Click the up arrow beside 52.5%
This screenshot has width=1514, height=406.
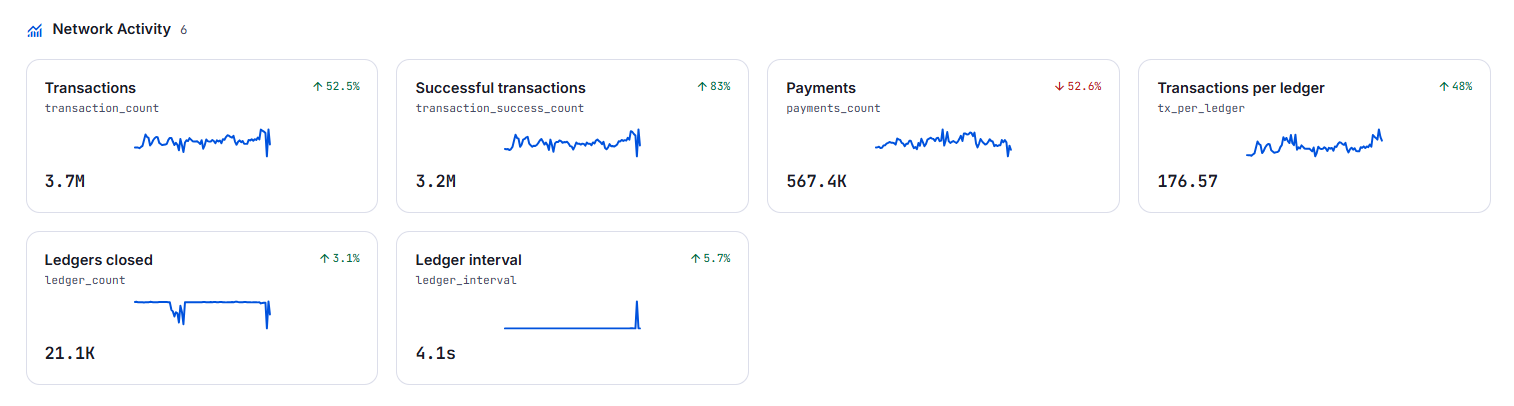(318, 87)
